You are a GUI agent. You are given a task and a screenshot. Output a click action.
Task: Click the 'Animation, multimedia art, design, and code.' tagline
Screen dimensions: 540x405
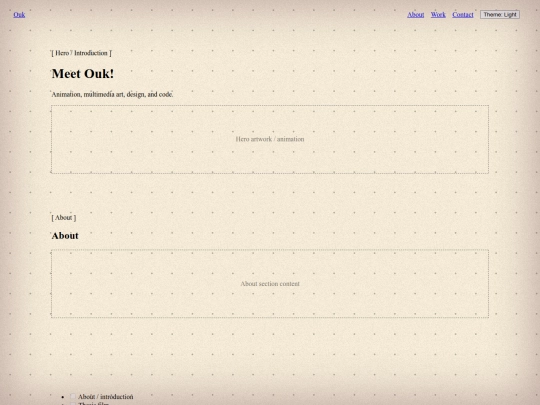tap(112, 94)
